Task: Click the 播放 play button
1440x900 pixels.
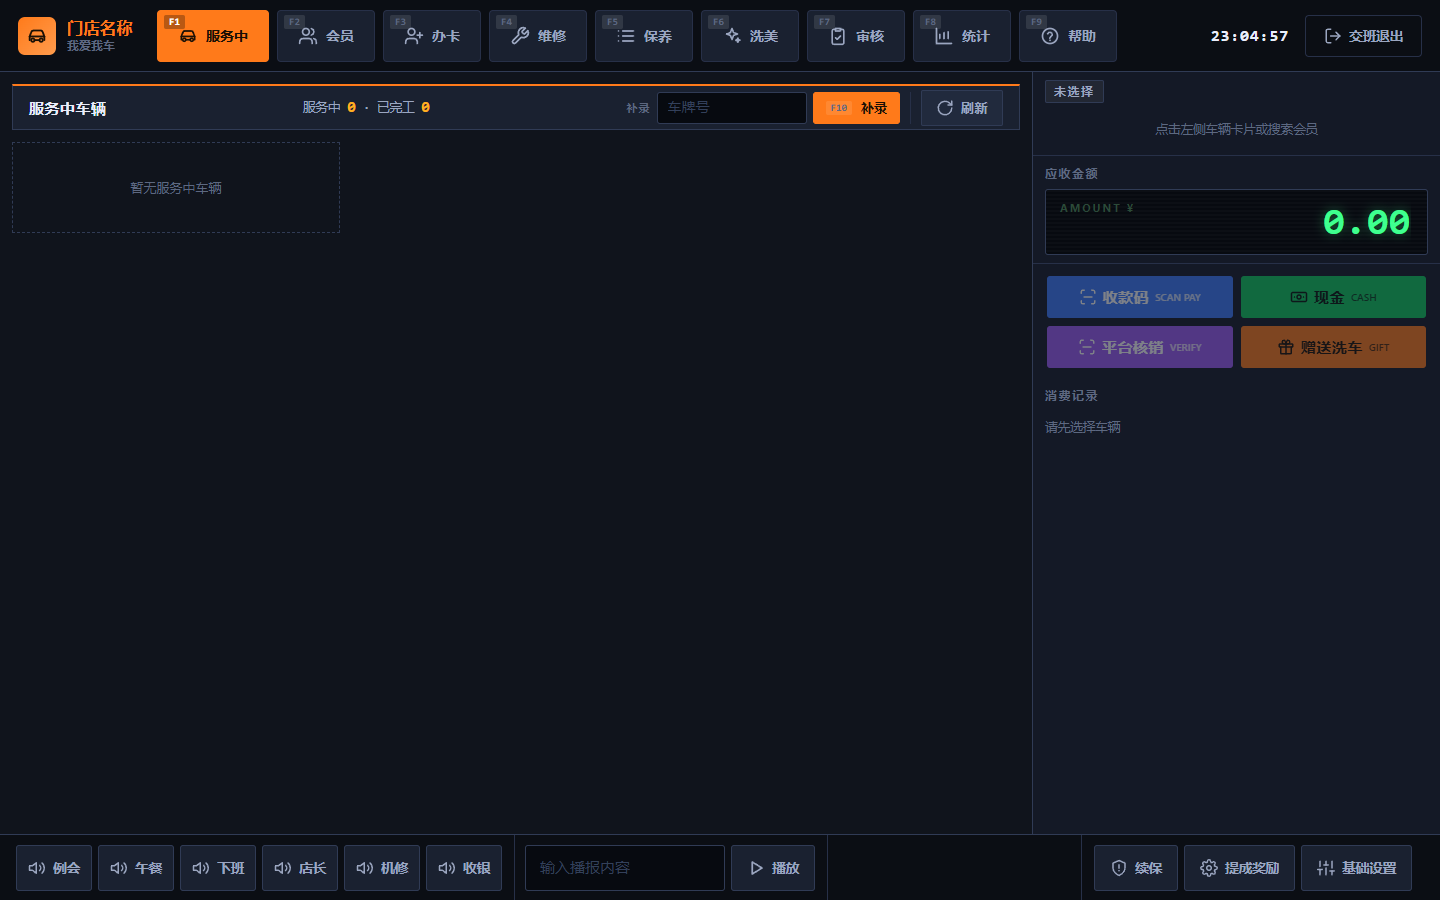Action: pyautogui.click(x=773, y=868)
